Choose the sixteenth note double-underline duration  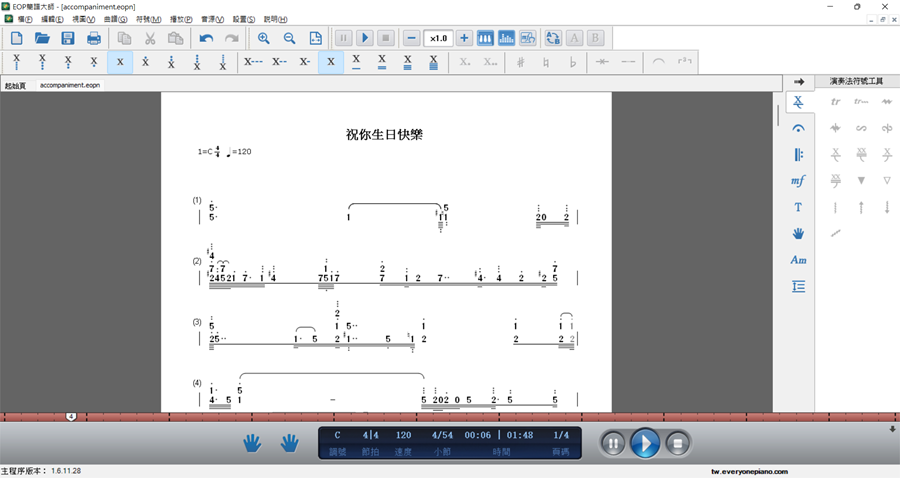click(x=382, y=62)
